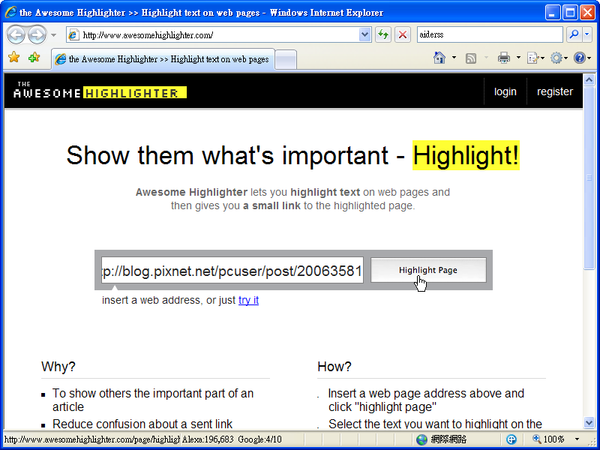
Task: Open a new blank tab
Action: [285, 60]
